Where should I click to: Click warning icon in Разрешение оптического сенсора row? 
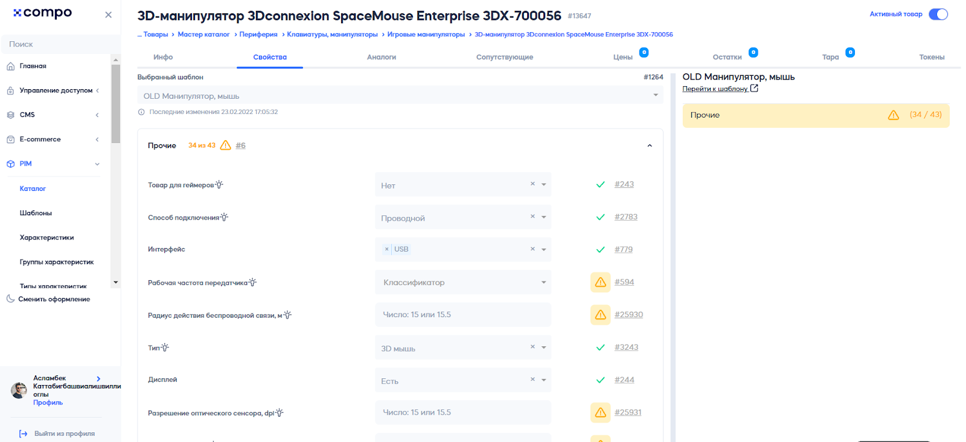coord(600,412)
